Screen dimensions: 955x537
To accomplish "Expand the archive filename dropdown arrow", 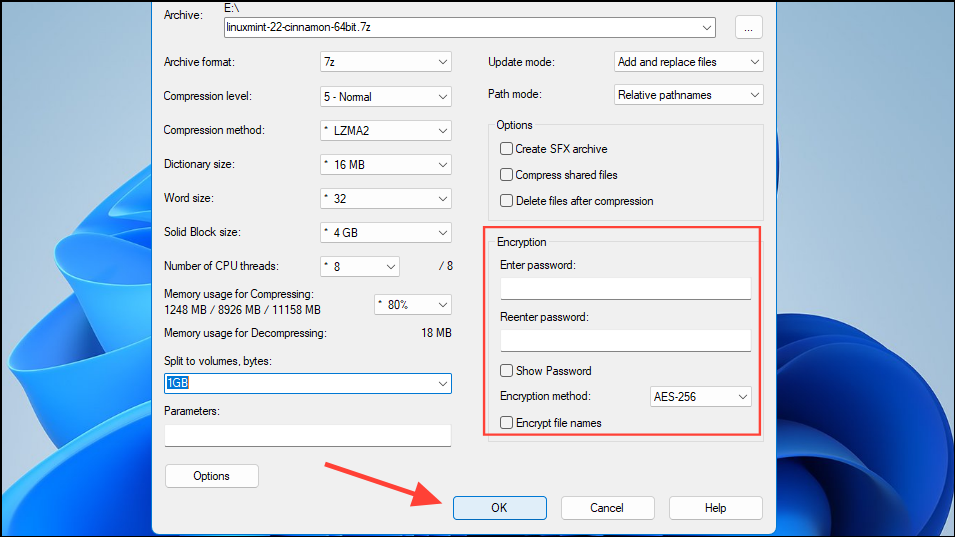I will 707,27.
